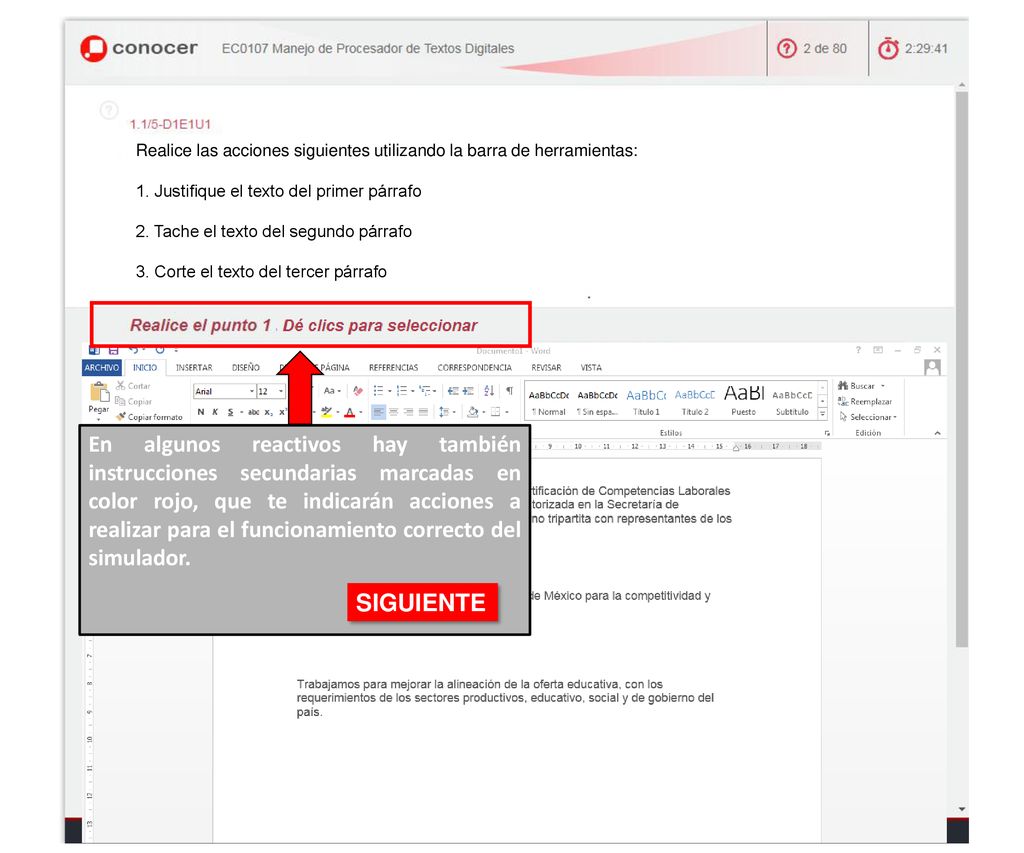The image size is (1024, 853).
Task: Toggle justify paragraph alignment
Action: pyautogui.click(x=423, y=412)
